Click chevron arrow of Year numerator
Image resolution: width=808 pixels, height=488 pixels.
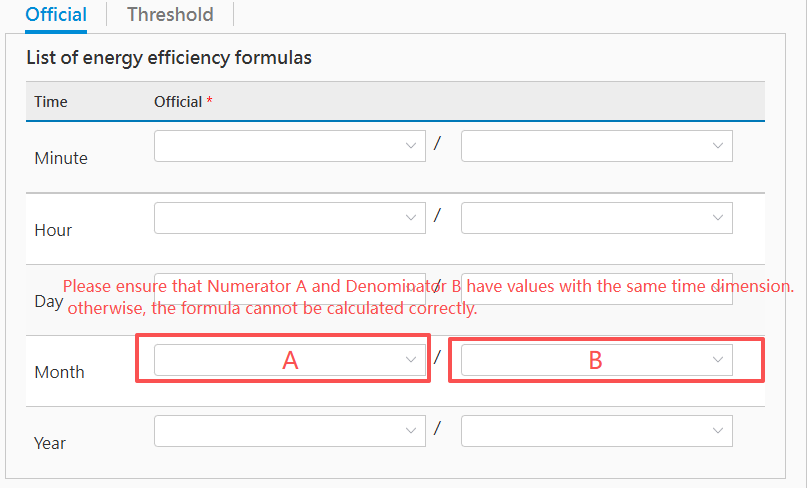(411, 431)
